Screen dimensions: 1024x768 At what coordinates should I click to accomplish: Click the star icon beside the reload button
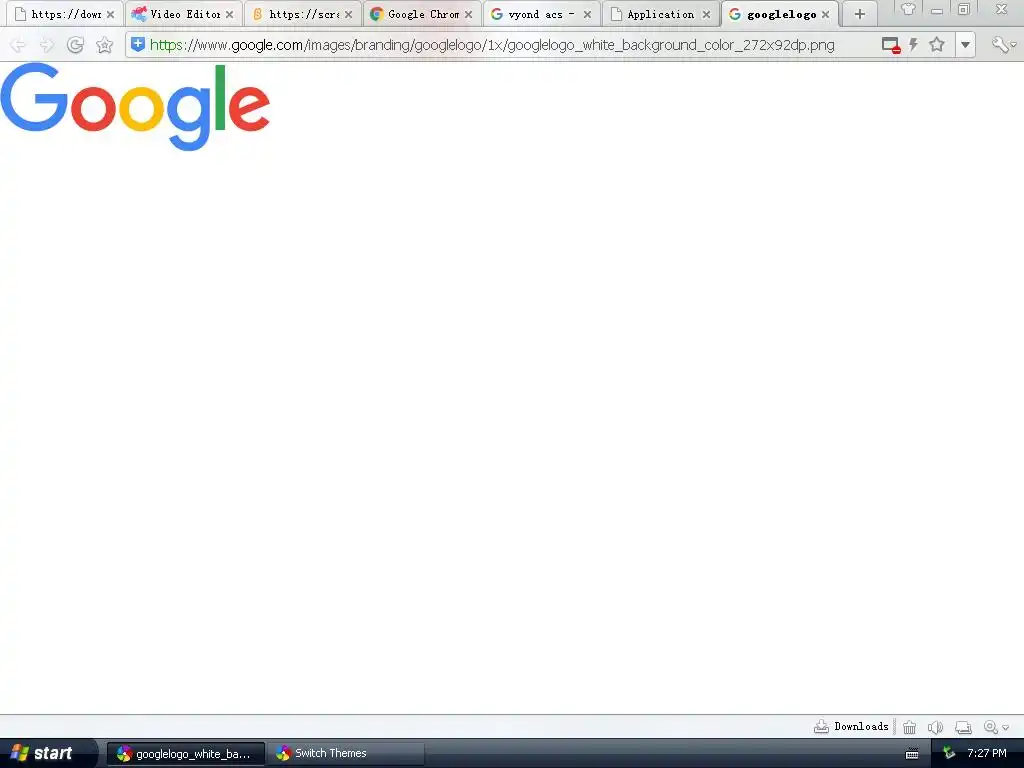pos(104,45)
